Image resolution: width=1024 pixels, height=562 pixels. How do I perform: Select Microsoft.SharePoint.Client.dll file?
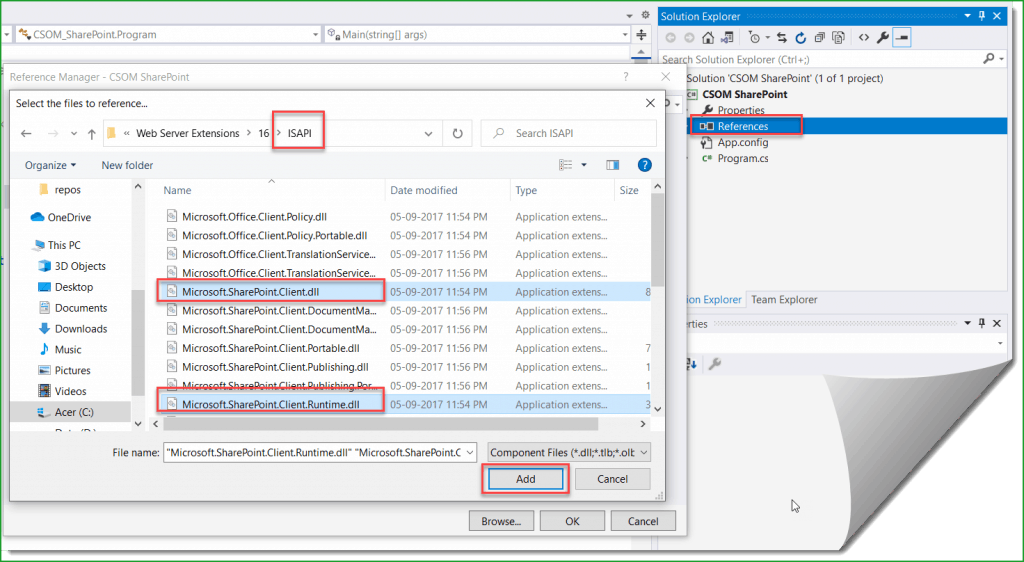[251, 292]
